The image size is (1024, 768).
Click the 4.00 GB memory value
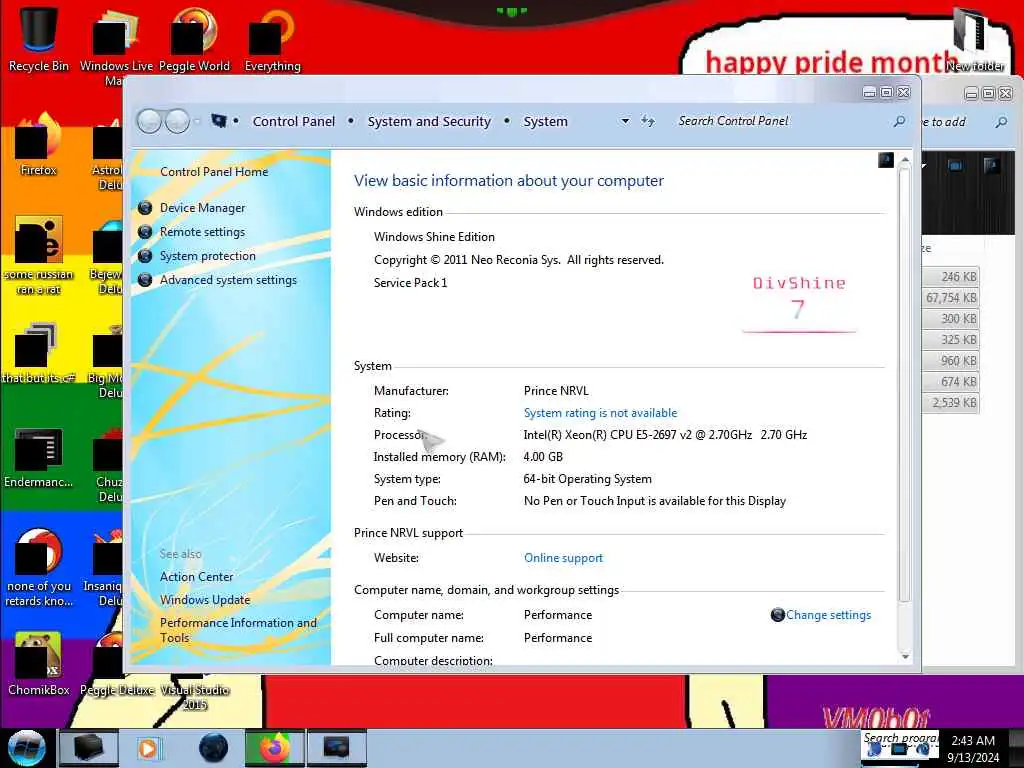(543, 456)
